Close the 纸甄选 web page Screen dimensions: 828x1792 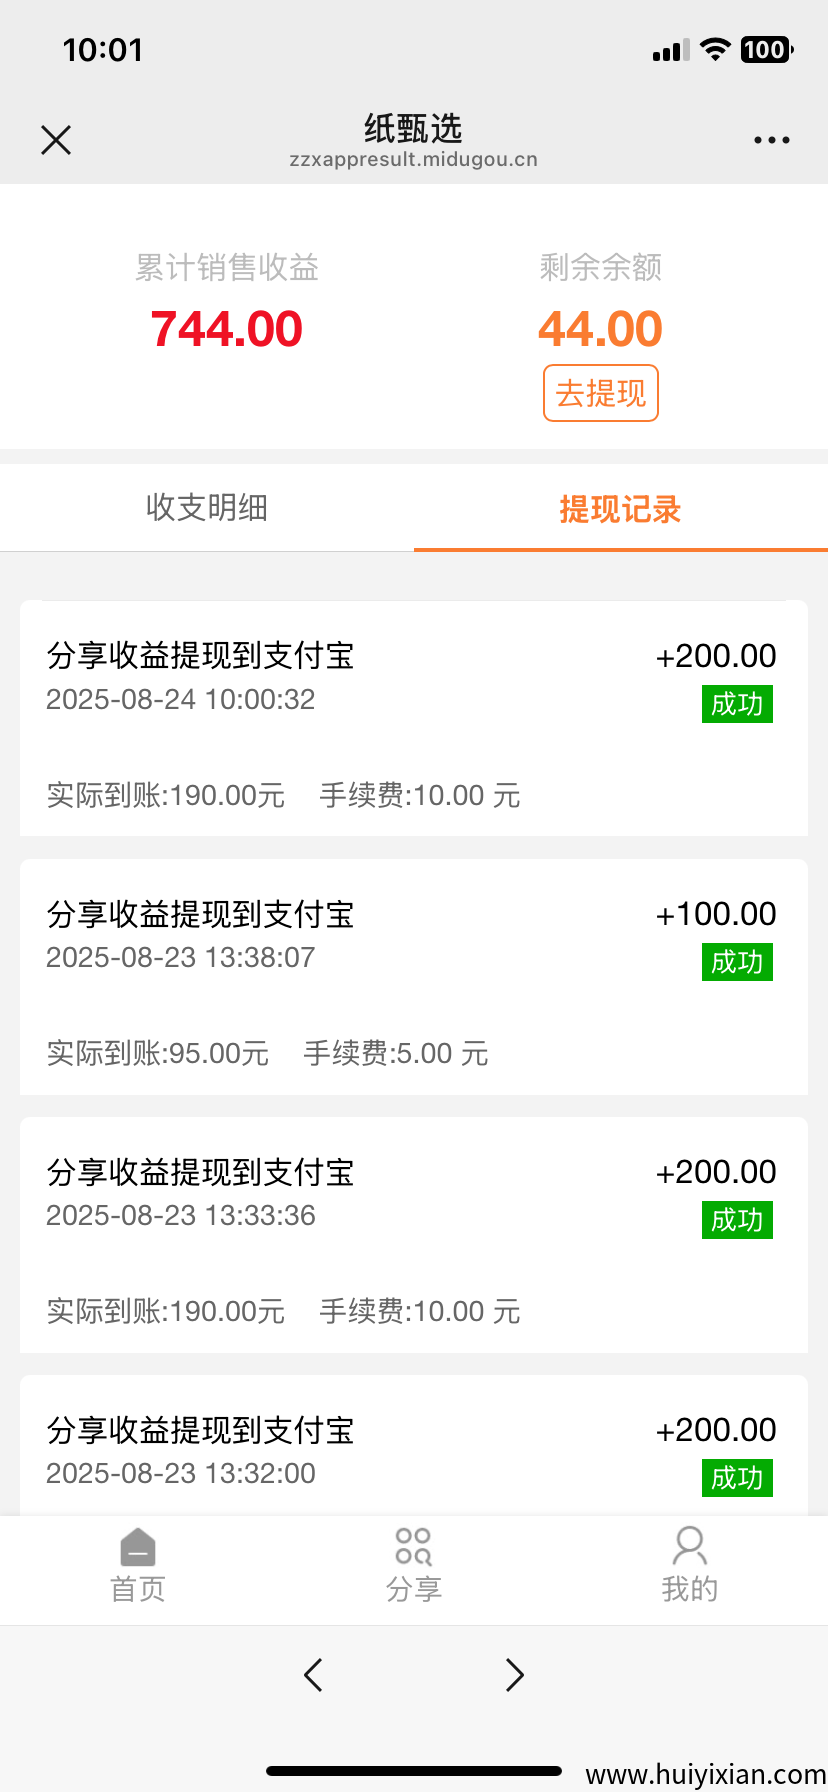(x=56, y=140)
